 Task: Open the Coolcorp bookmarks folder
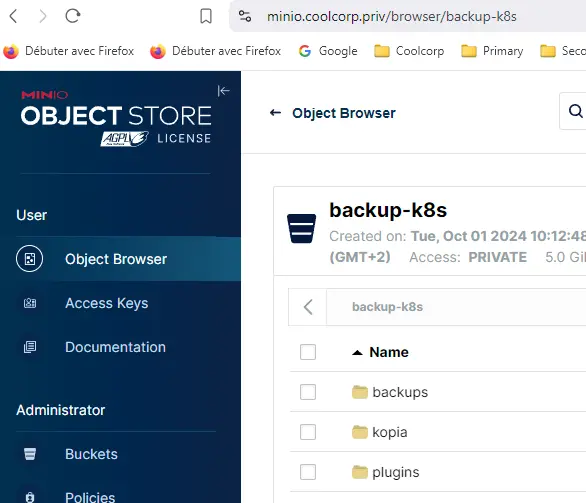(x=409, y=51)
